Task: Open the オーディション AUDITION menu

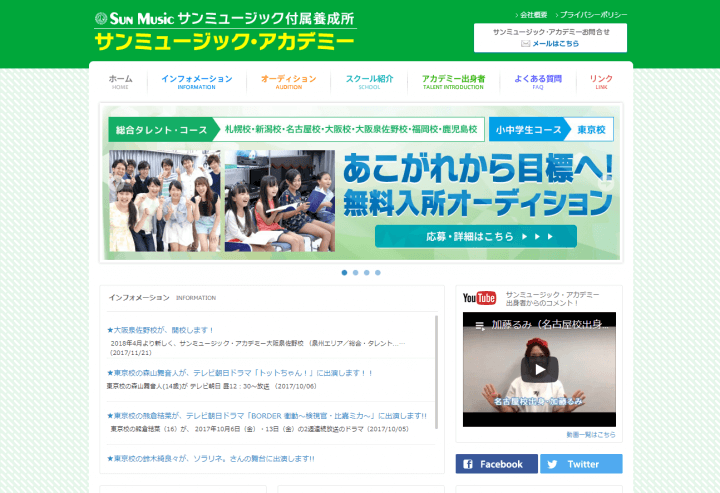Action: (288, 82)
